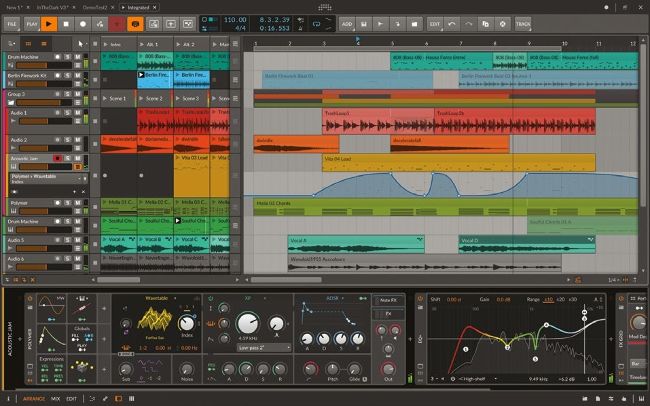The image size is (650, 406).
Task: Arm the Acoustic Jam track for recording
Action: [x=58, y=158]
